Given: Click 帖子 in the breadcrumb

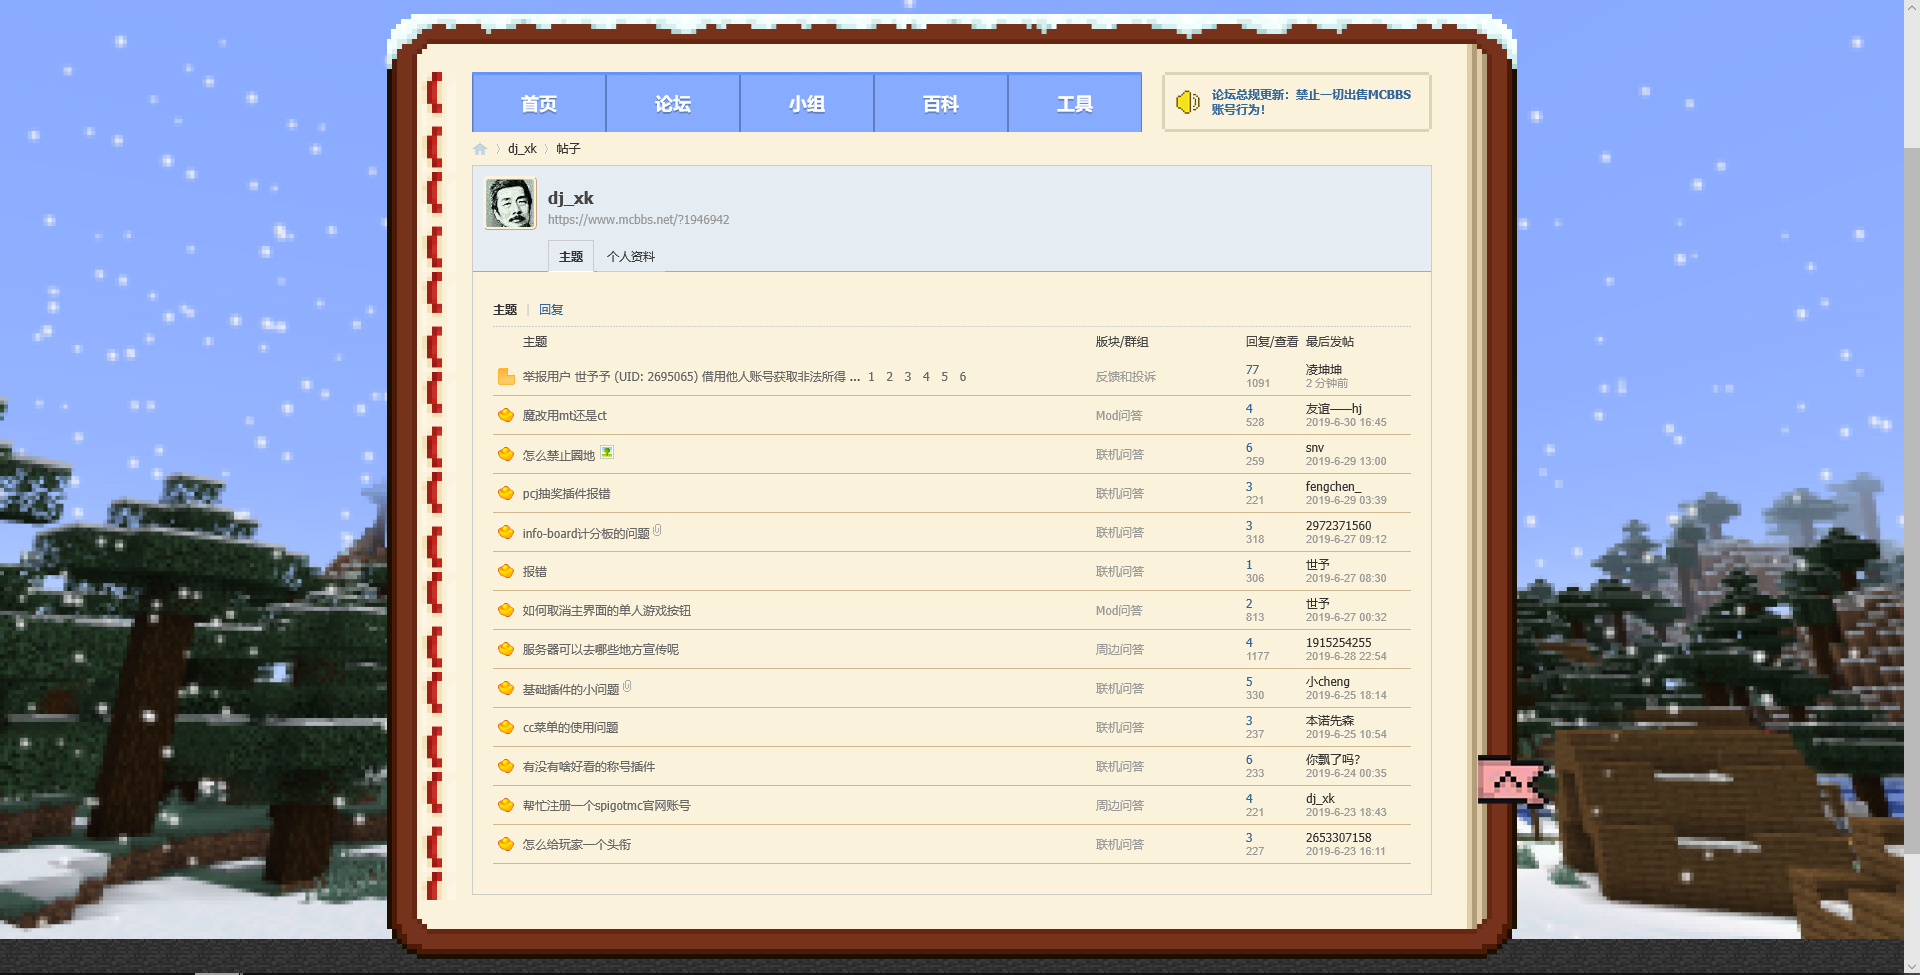Looking at the screenshot, I should [x=568, y=149].
